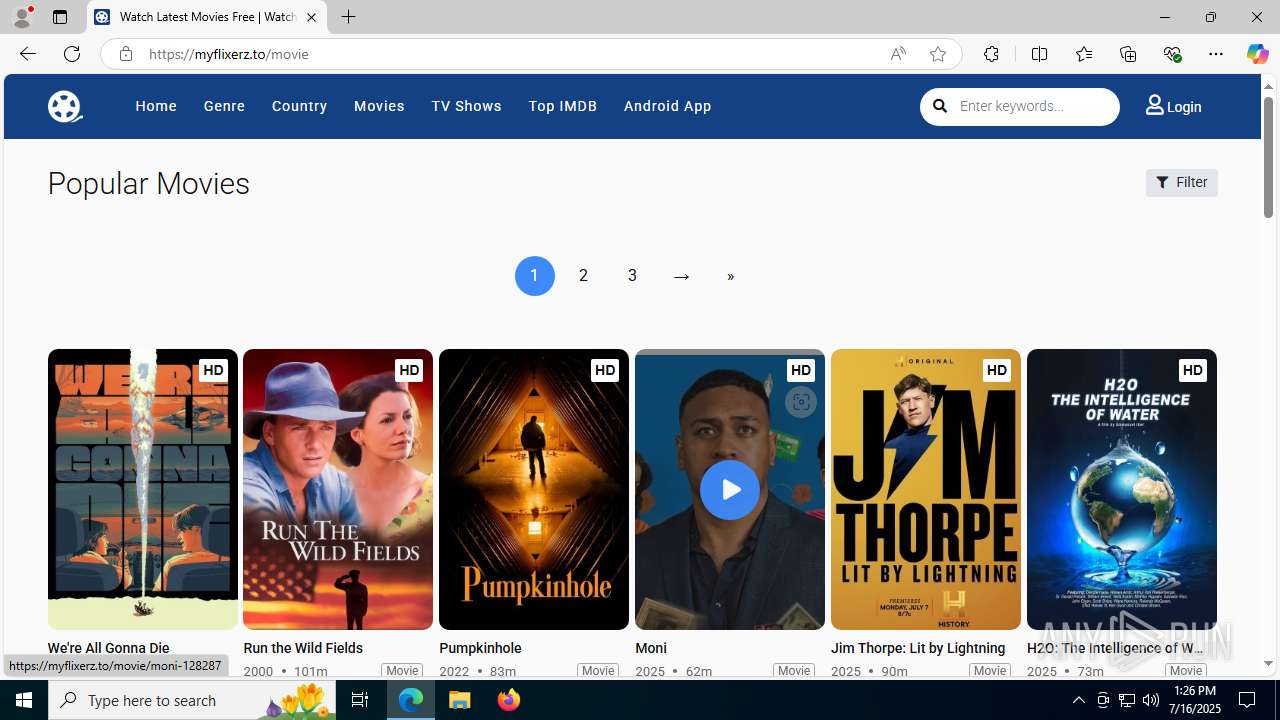Add this page to favorites star
1280x720 pixels.
click(x=938, y=54)
